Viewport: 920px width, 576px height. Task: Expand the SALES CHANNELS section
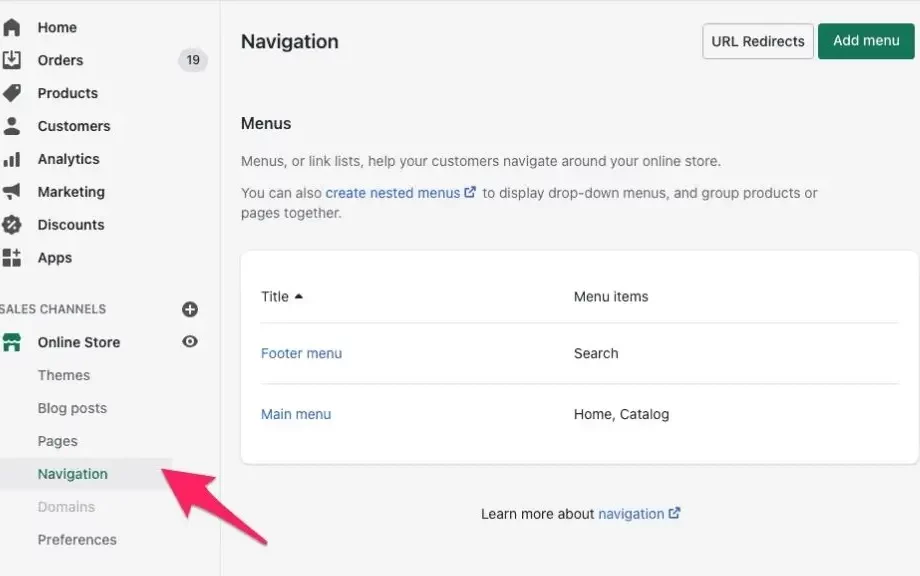tap(54, 309)
